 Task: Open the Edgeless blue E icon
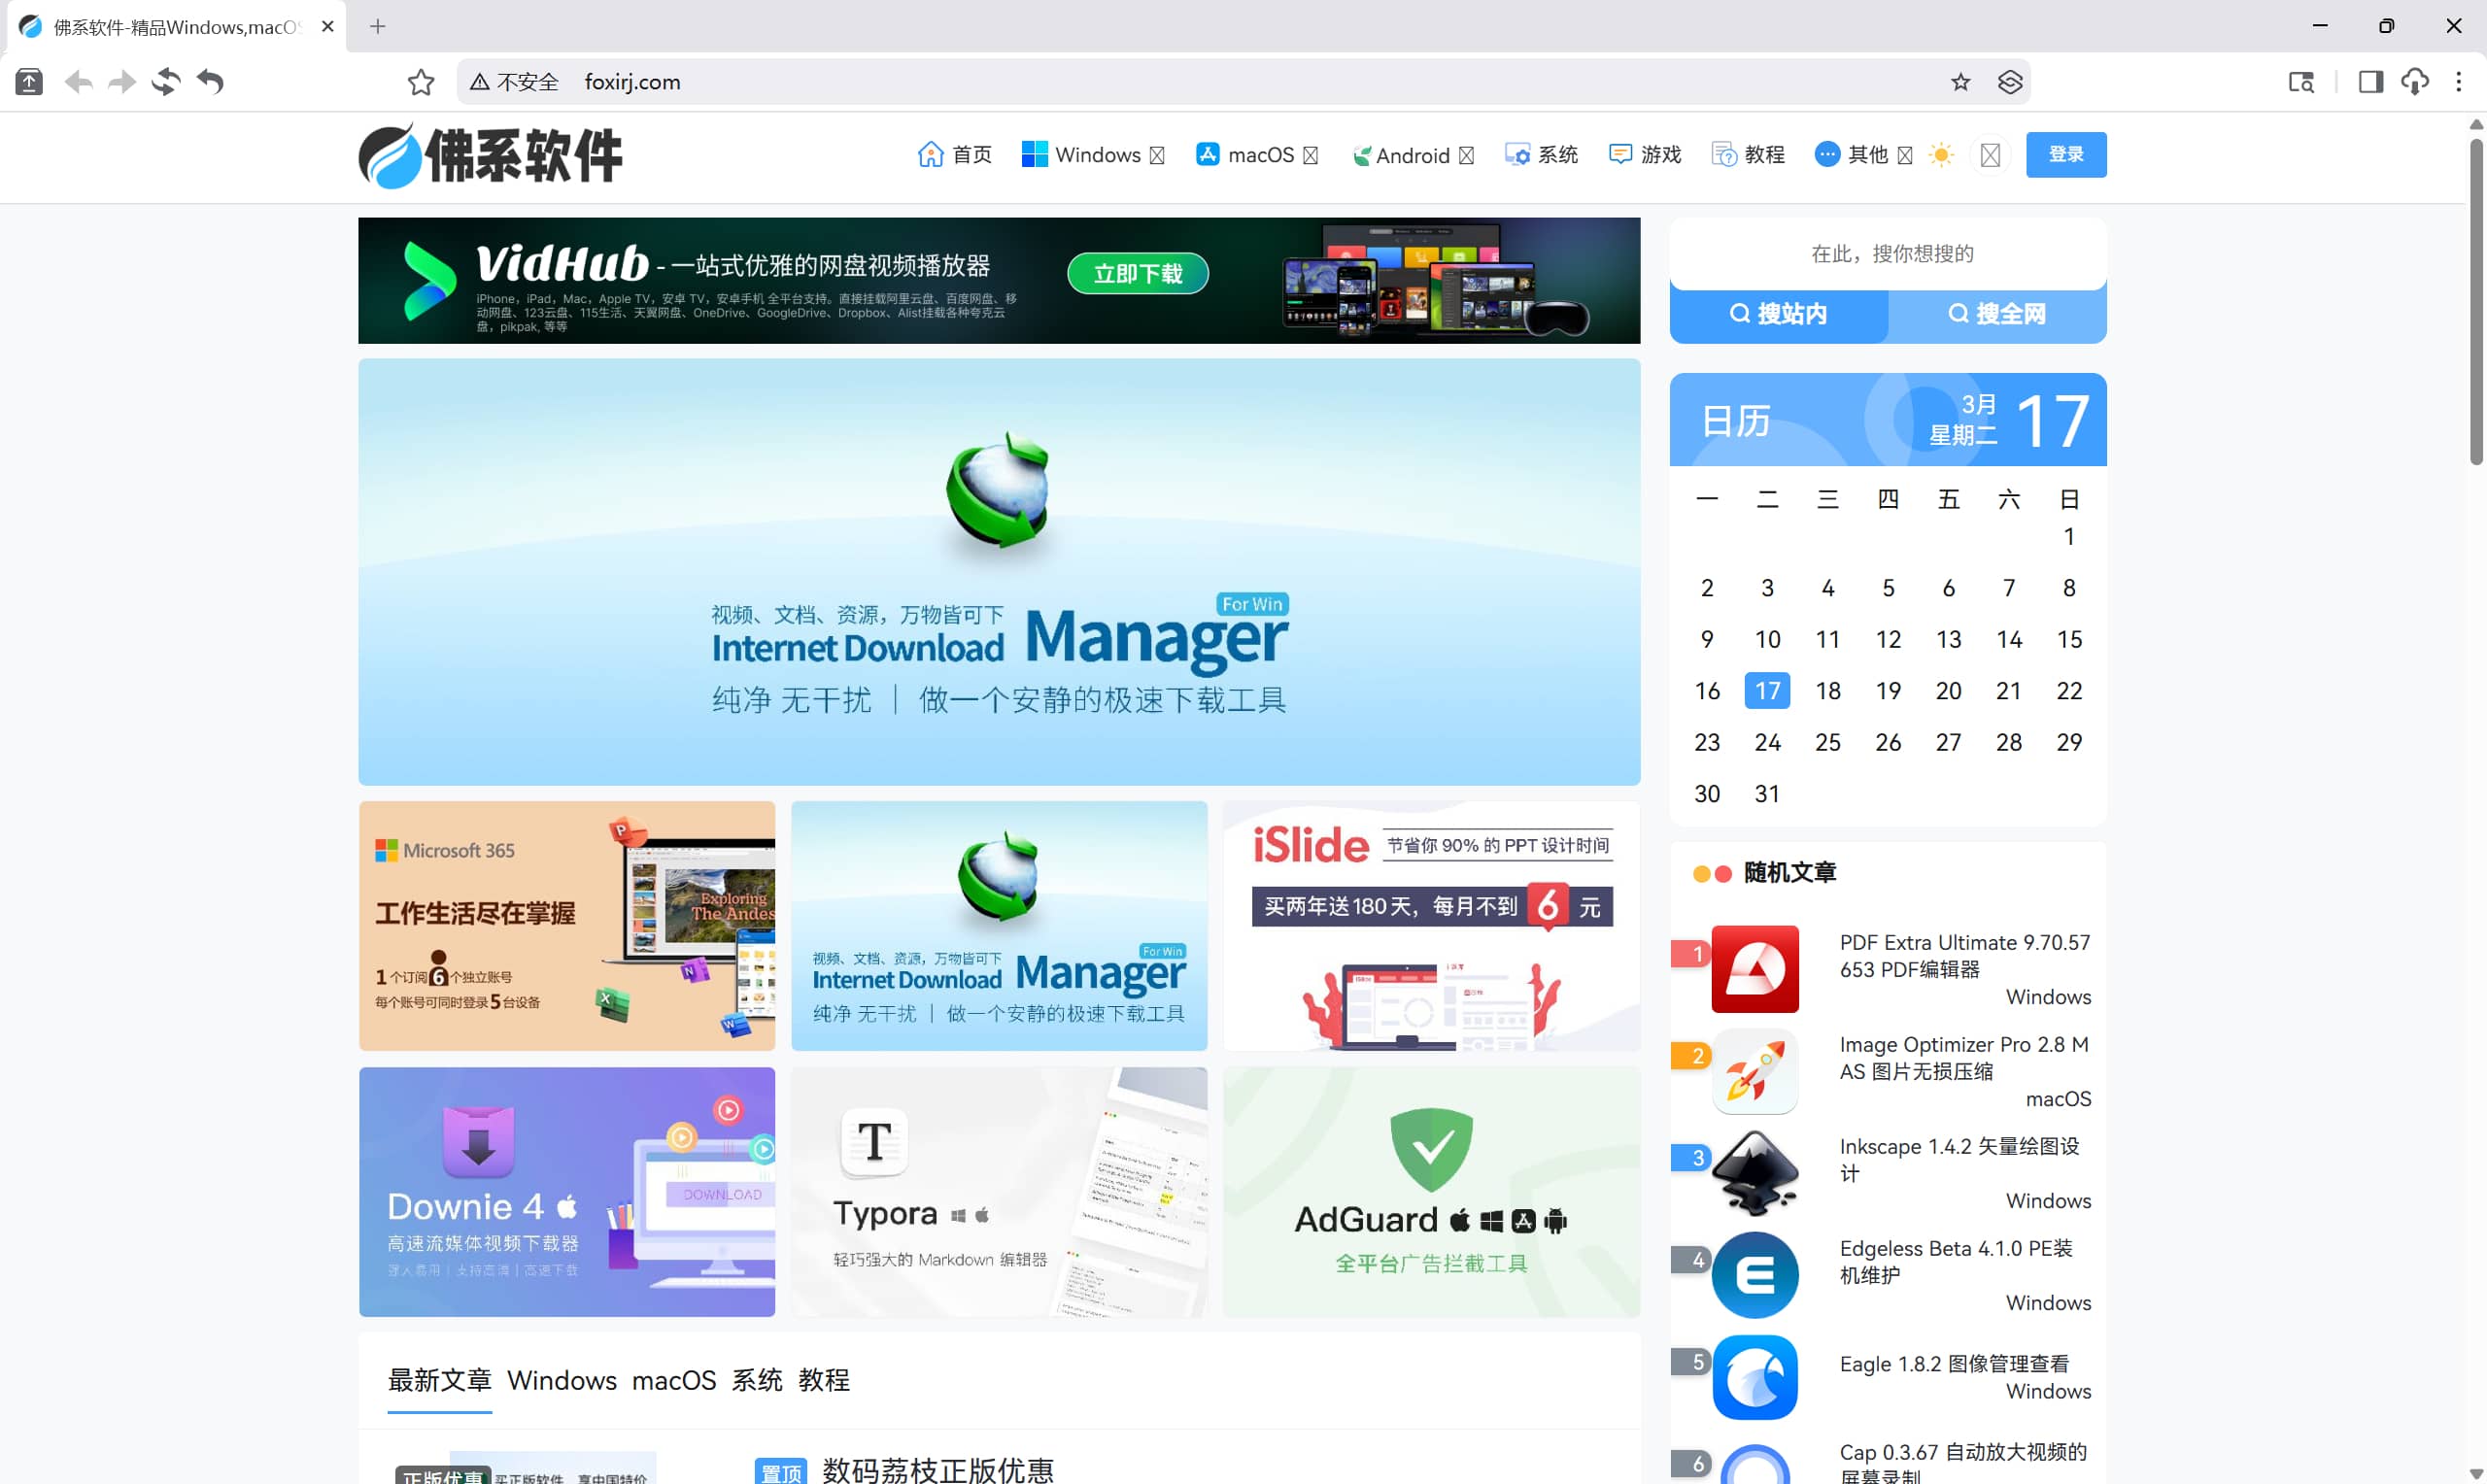1755,1275
